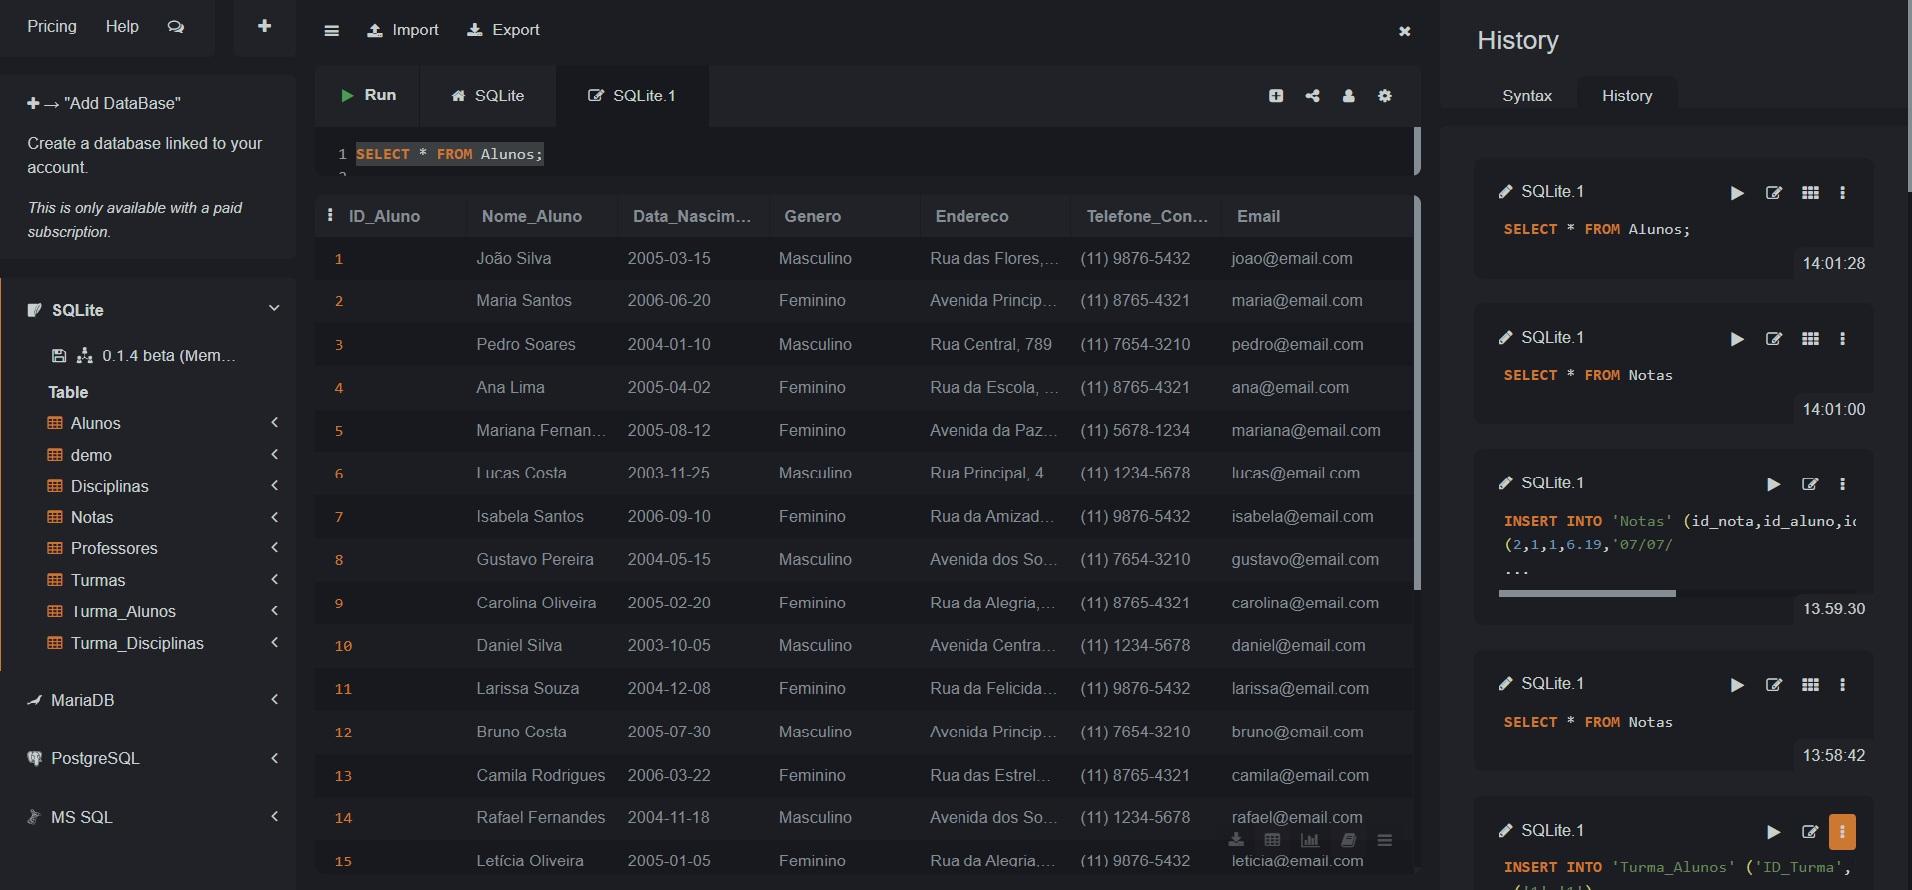Click into the SELECT * FROM Alunos editor line
This screenshot has height=890, width=1912.
[x=449, y=154]
